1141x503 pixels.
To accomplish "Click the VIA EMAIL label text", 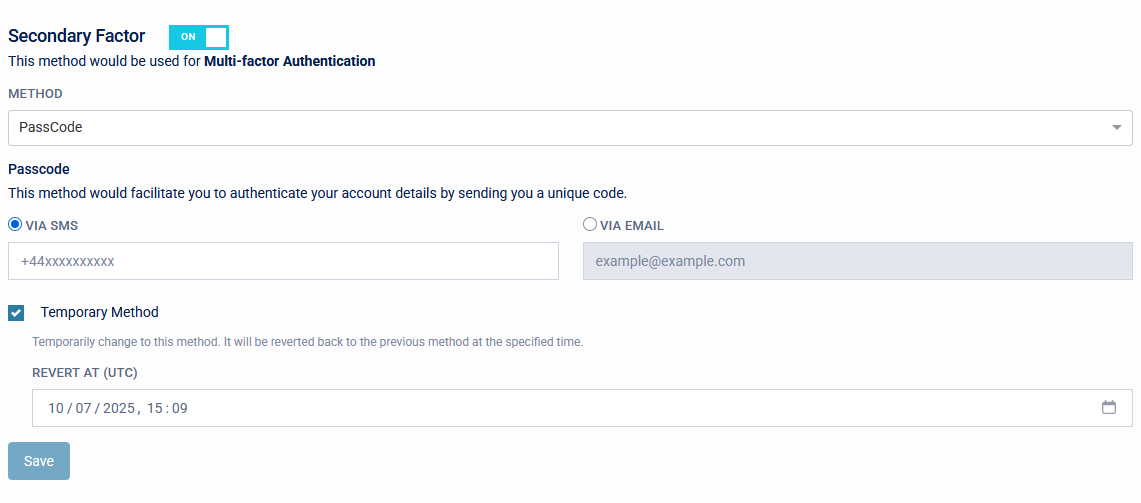I will 631,226.
